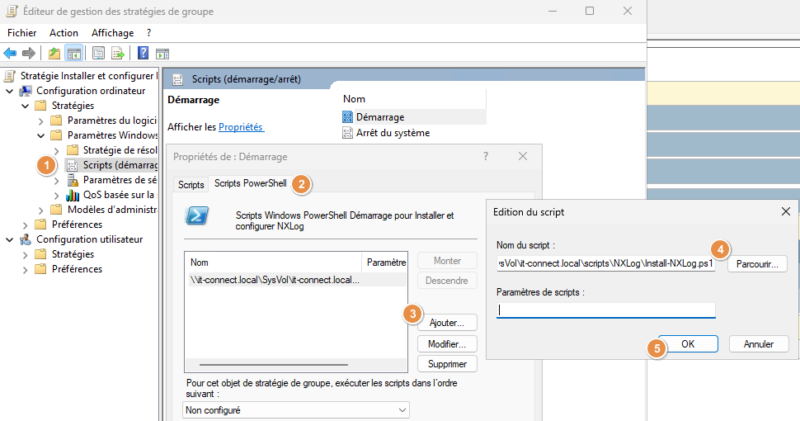800x421 pixels.
Task: Switch to the Scripts tab
Action: pos(190,185)
